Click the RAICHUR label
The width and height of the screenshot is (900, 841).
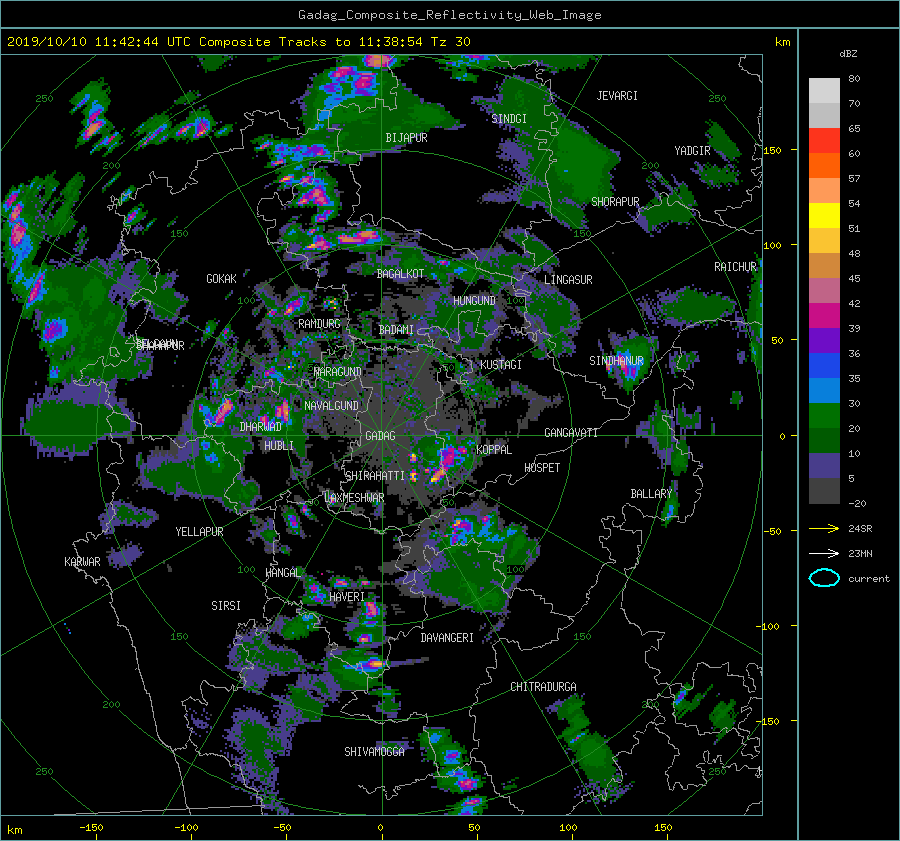[735, 267]
